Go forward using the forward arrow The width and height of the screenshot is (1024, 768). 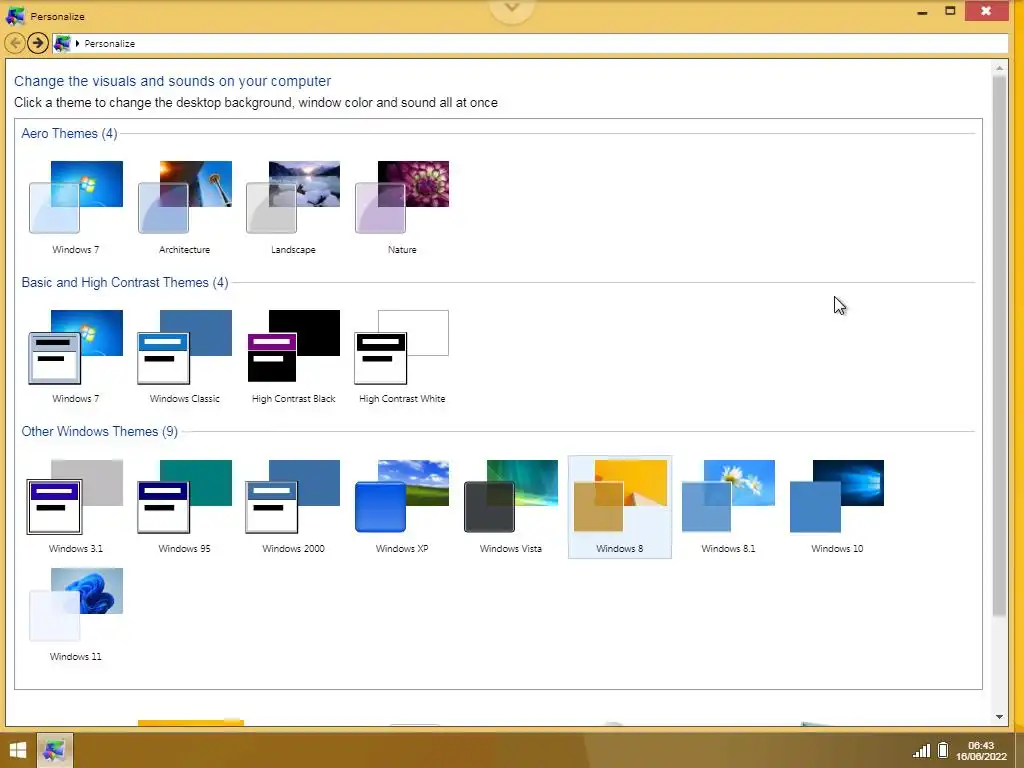pos(38,43)
